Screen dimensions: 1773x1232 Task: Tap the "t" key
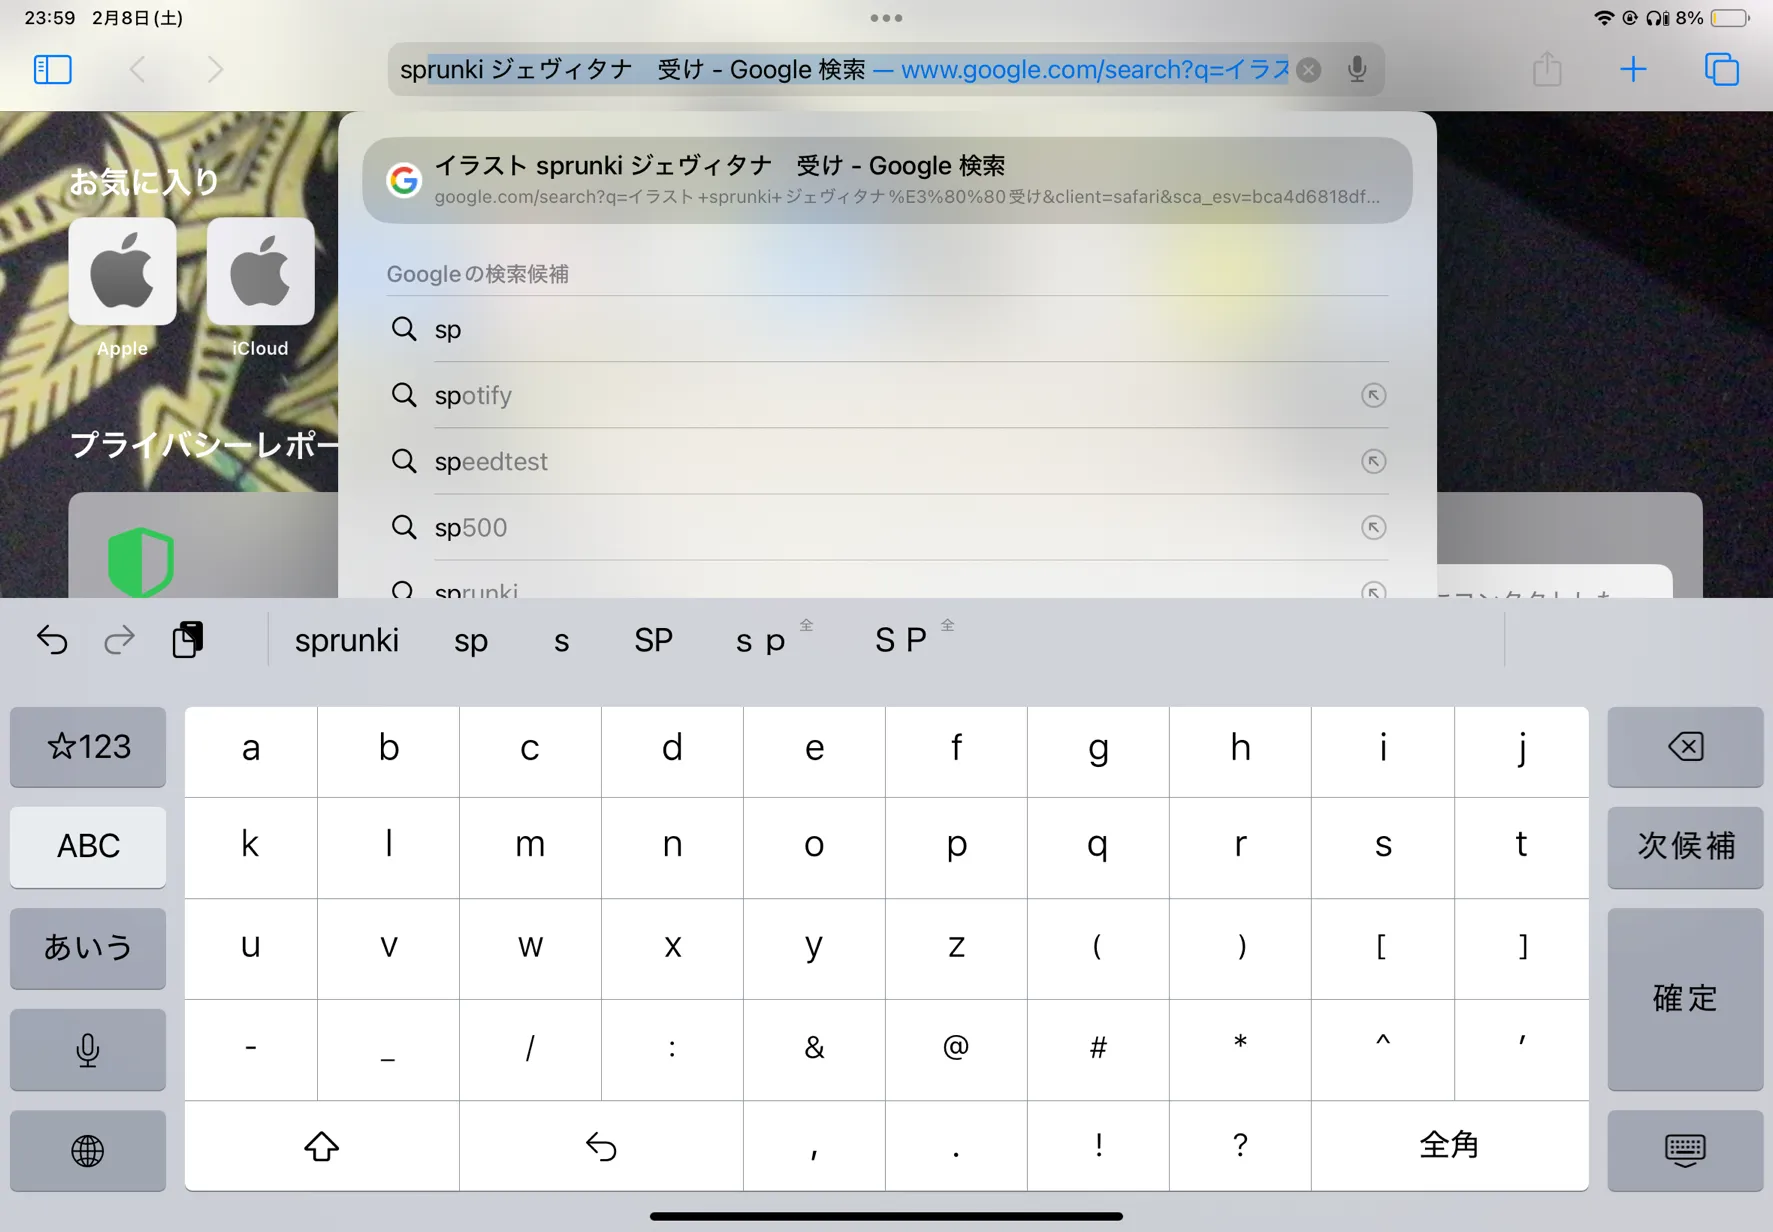point(1521,848)
